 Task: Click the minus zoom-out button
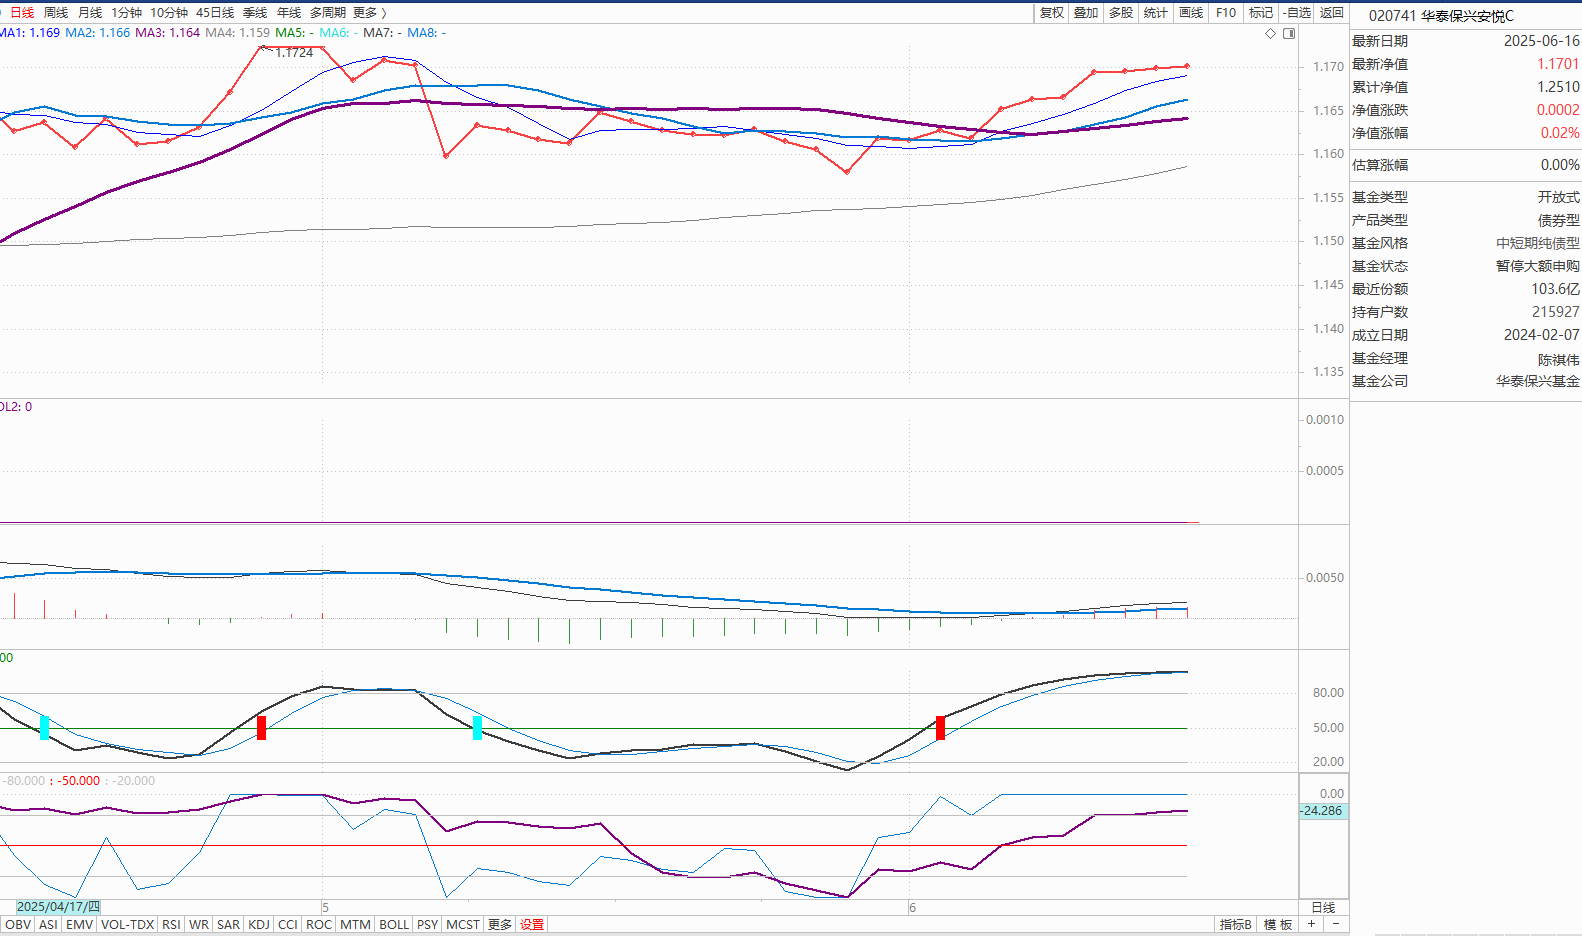1336,924
